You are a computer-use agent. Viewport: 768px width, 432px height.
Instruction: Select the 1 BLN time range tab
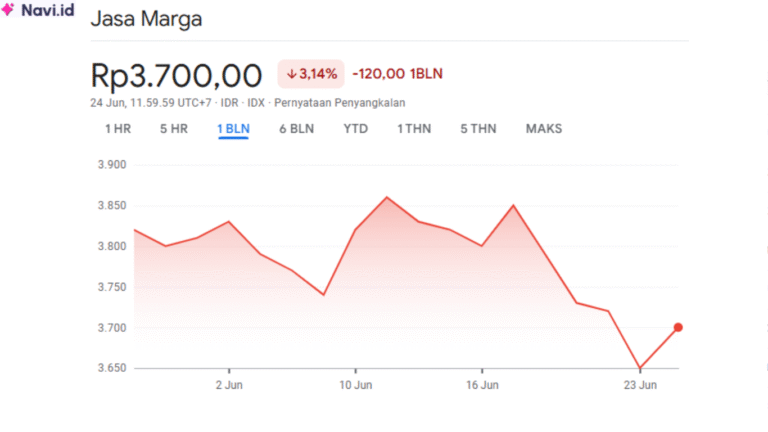pos(234,129)
